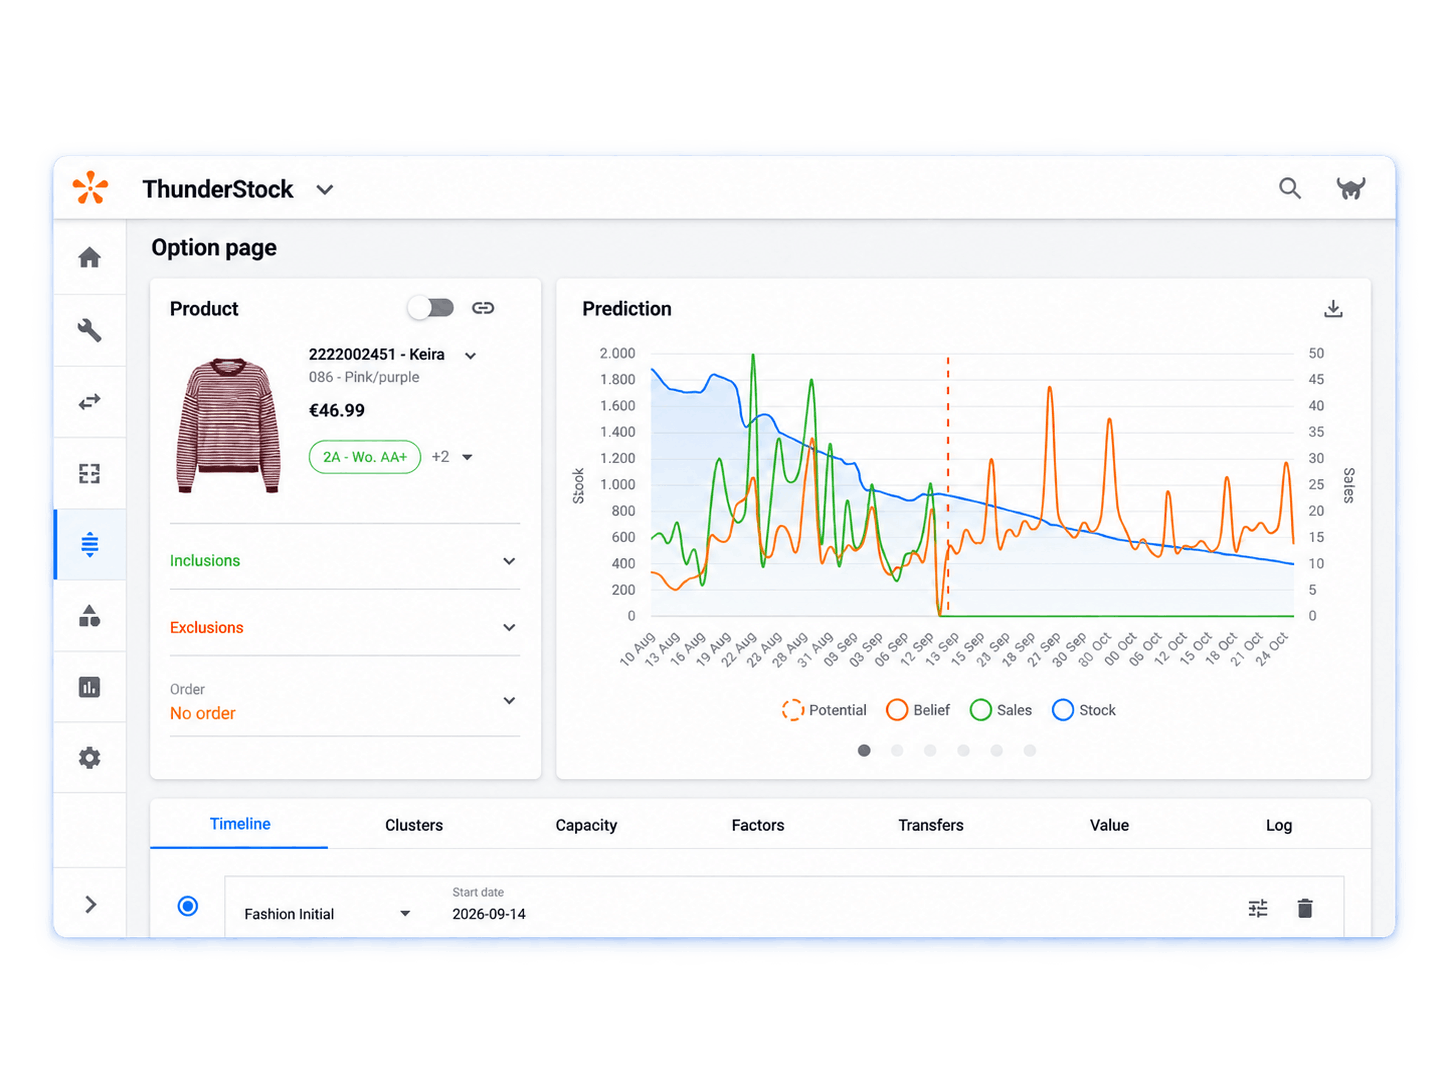
Task: Open the +2 clusters dropdown arrow
Action: point(467,457)
